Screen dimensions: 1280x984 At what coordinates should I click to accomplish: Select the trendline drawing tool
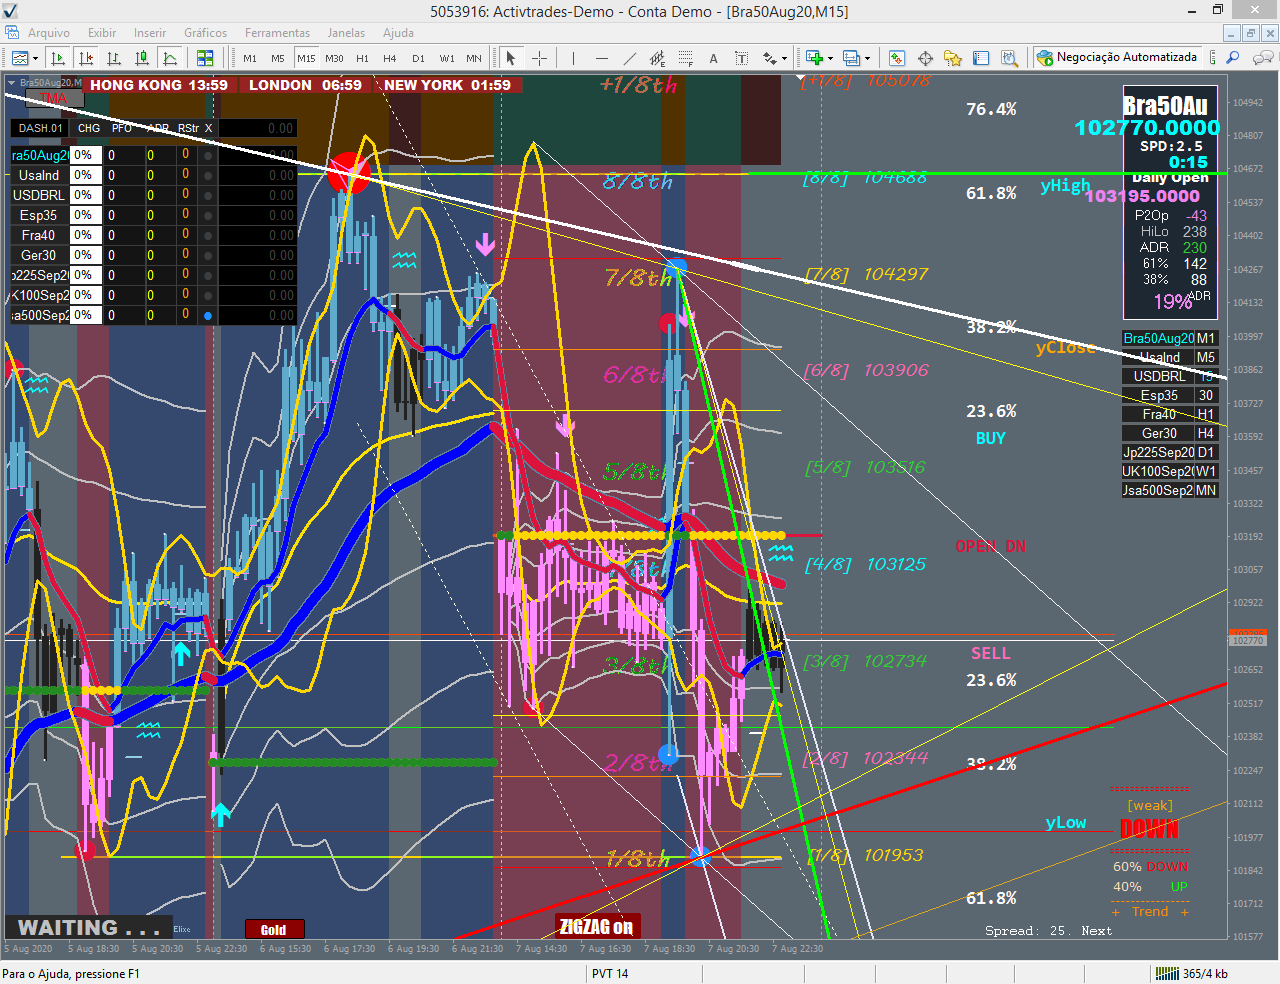click(629, 58)
